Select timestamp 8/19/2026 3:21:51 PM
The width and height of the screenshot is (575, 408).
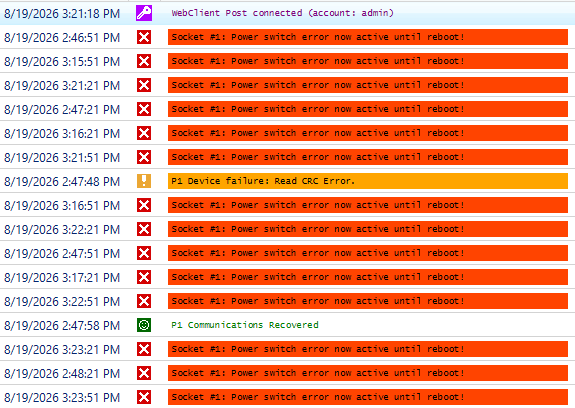coord(62,158)
